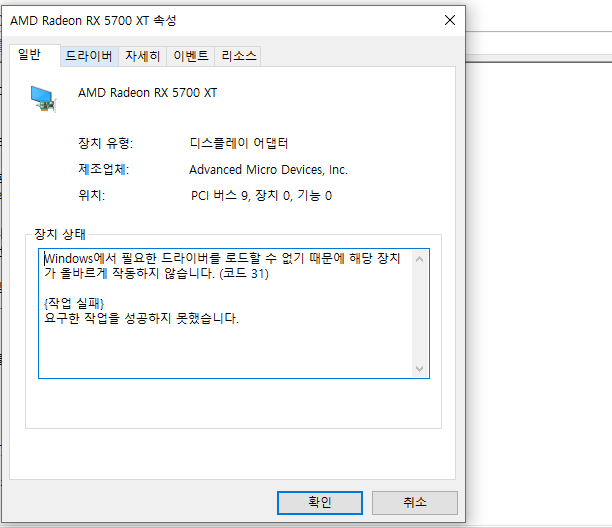Click inside the 장치 상태 text box
The height and width of the screenshot is (528, 612).
[234, 313]
